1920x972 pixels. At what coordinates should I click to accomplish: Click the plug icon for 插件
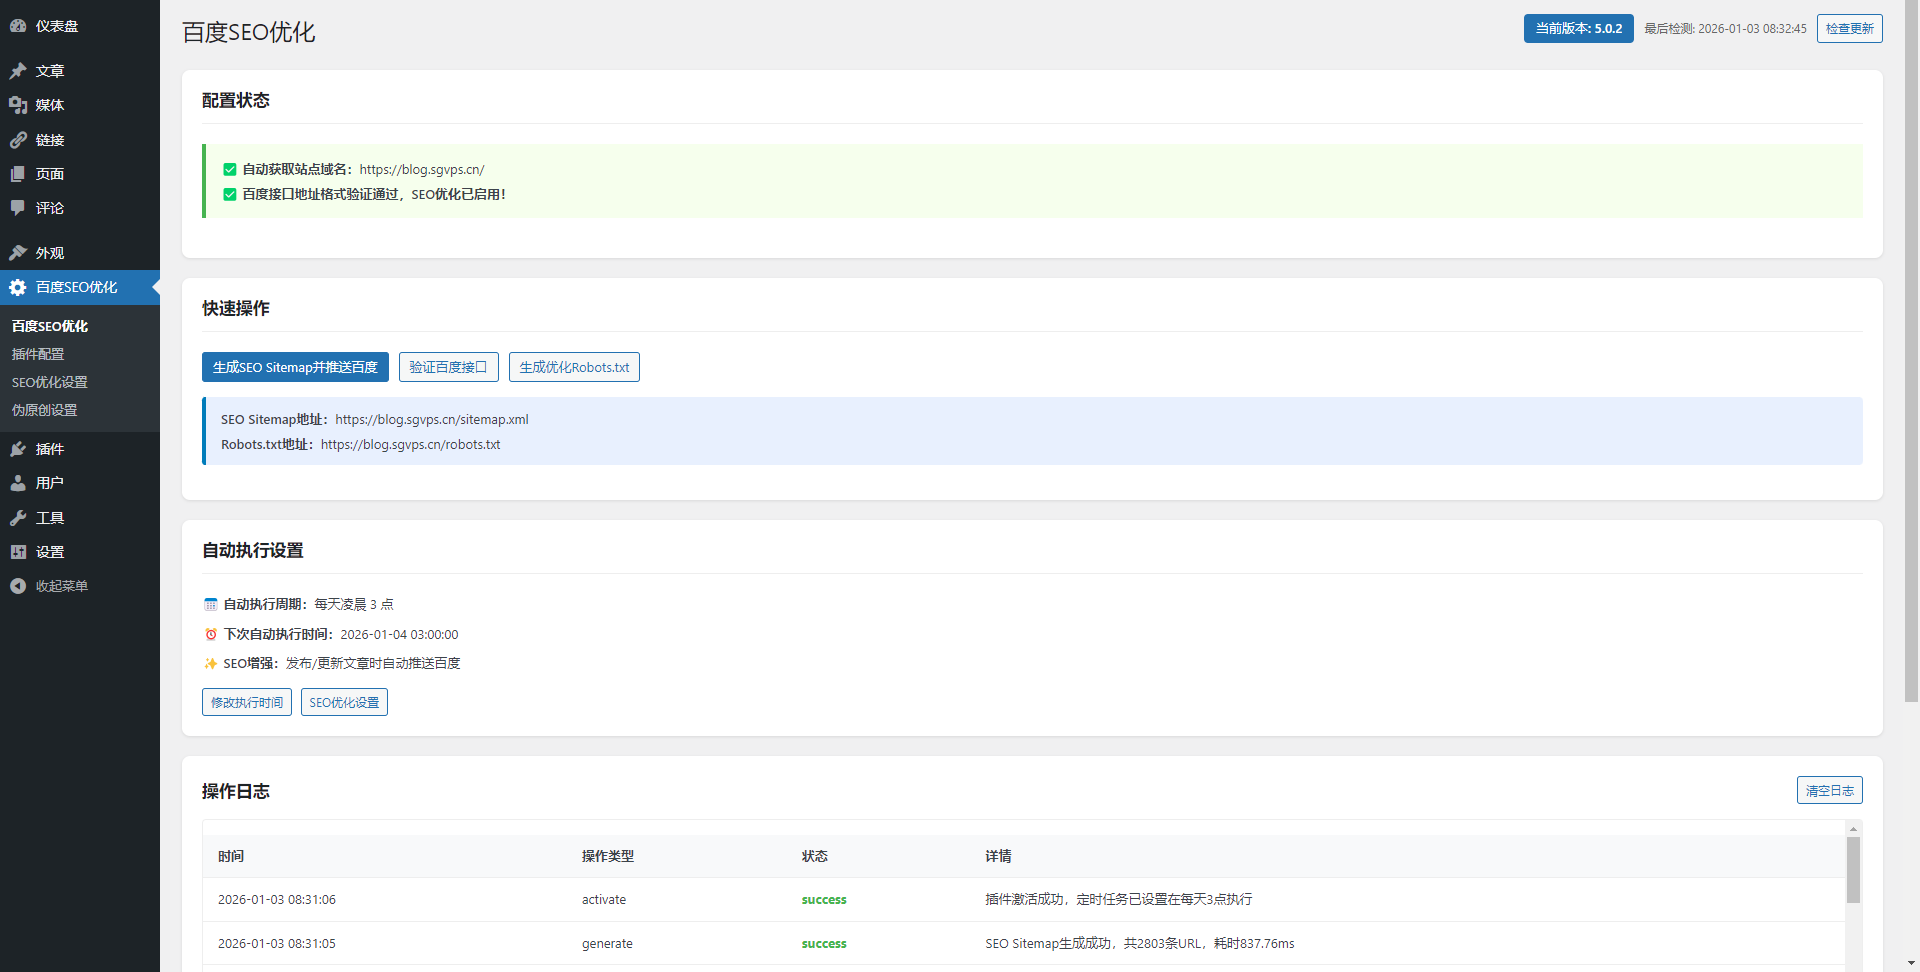tap(18, 449)
